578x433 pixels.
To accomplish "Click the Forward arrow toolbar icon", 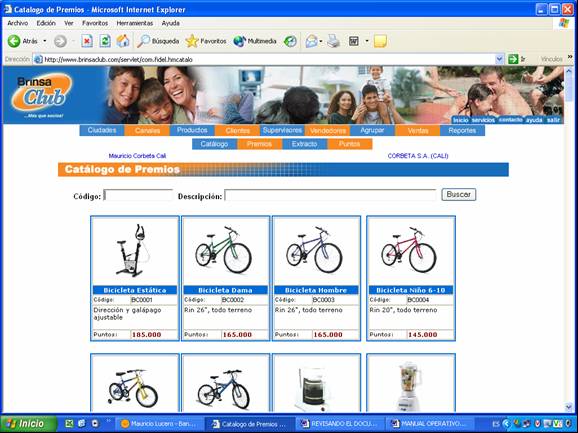I will 60,41.
